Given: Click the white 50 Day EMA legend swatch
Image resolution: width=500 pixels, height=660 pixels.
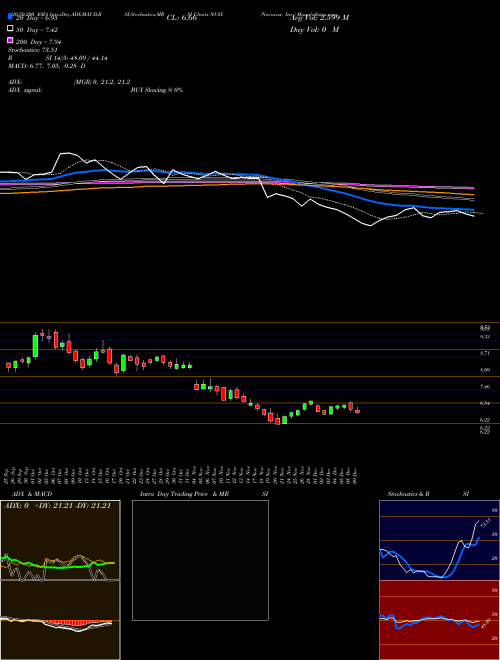Looking at the screenshot, I should pyautogui.click(x=11, y=29).
